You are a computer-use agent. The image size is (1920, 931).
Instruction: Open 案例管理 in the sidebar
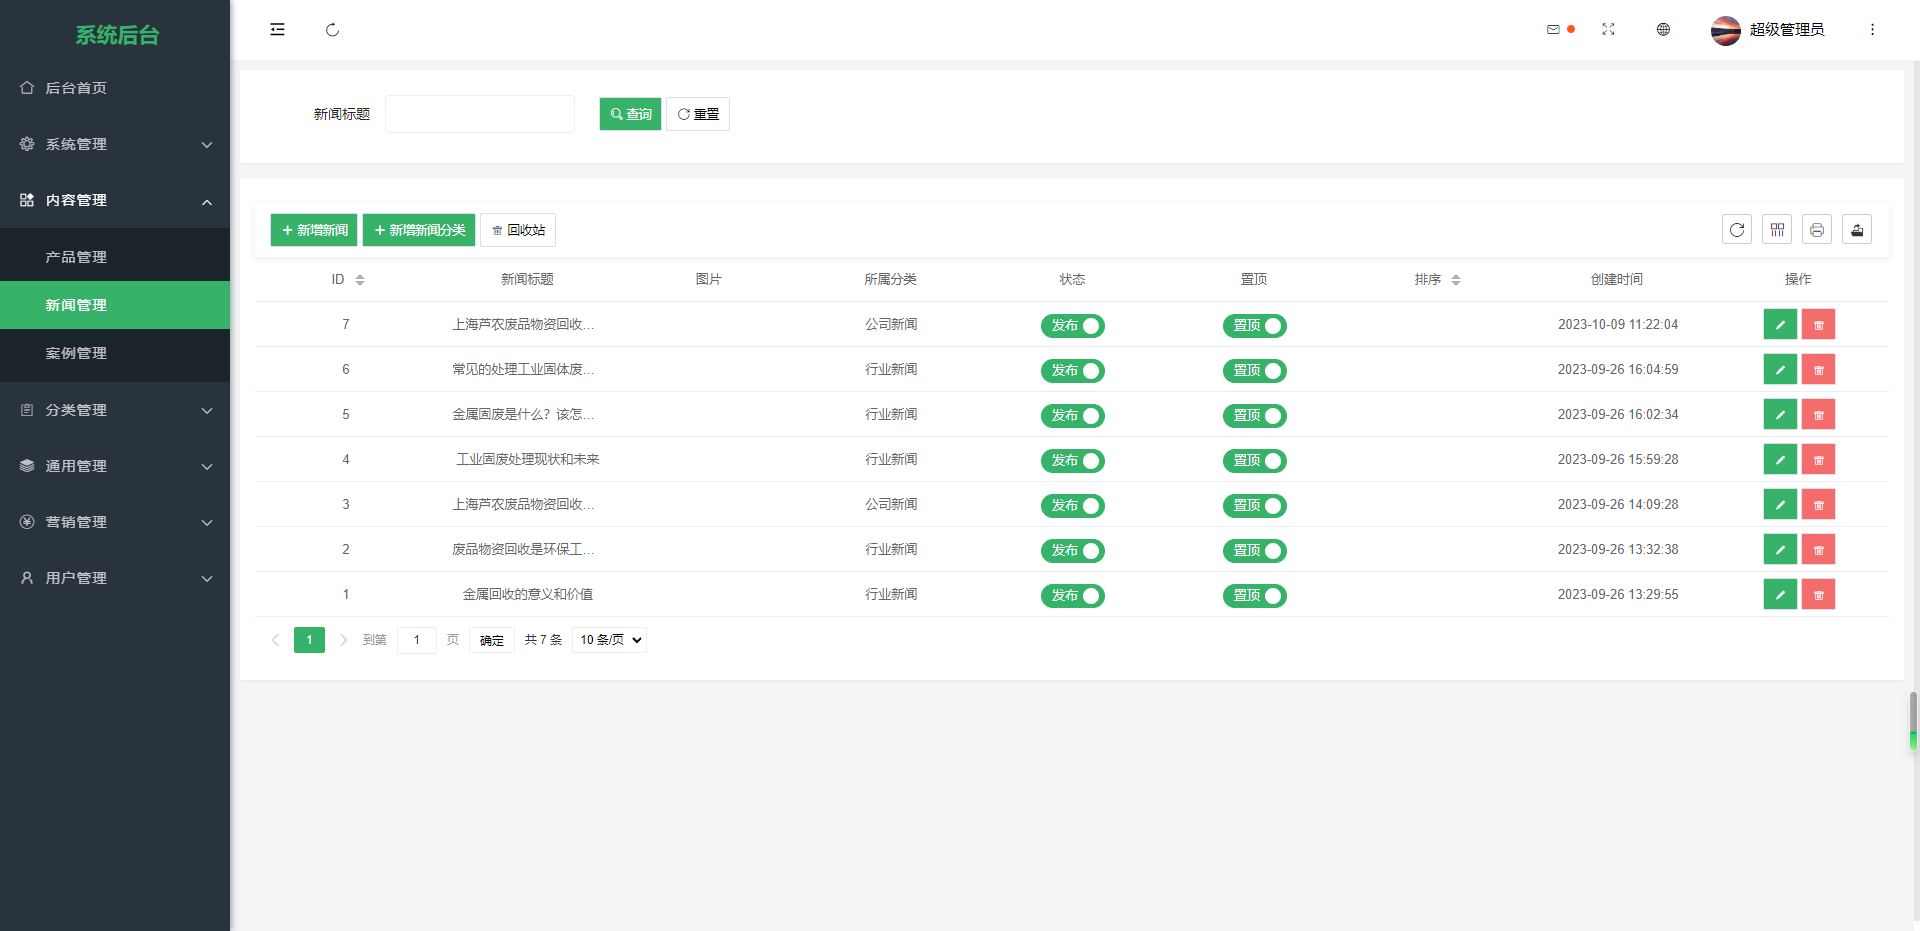(76, 353)
